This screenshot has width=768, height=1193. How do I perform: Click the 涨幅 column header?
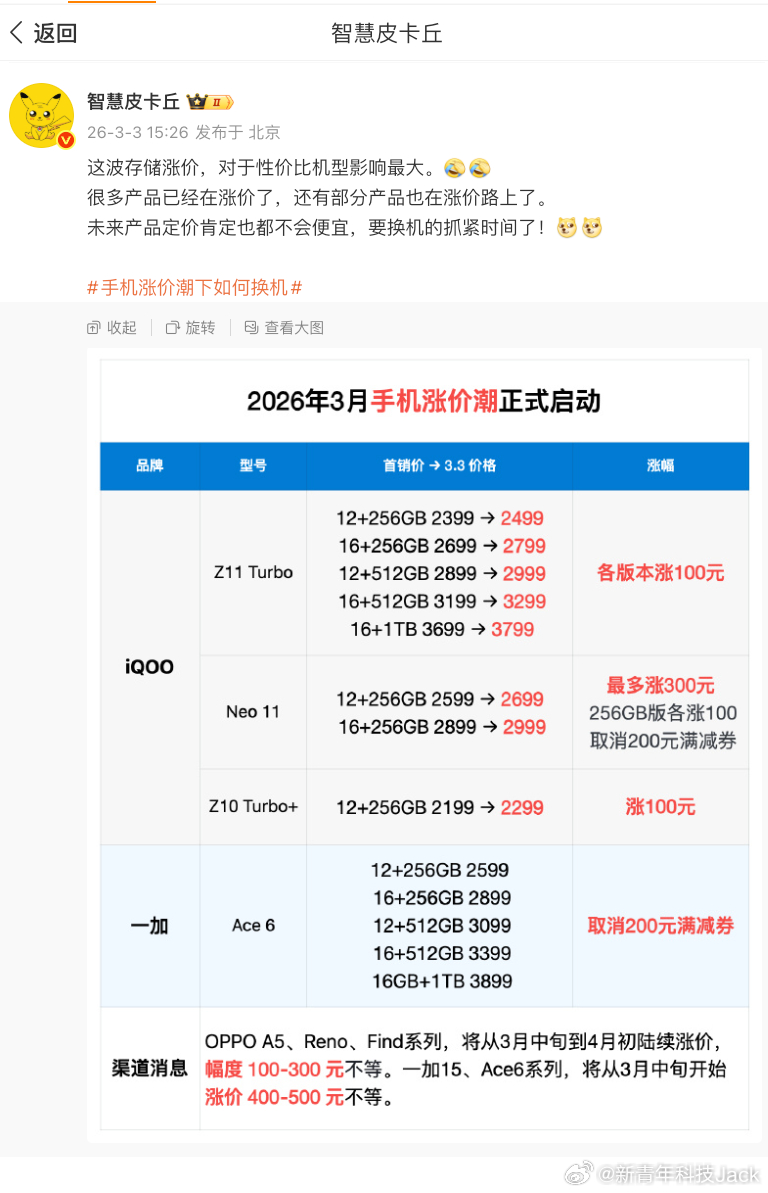661,466
